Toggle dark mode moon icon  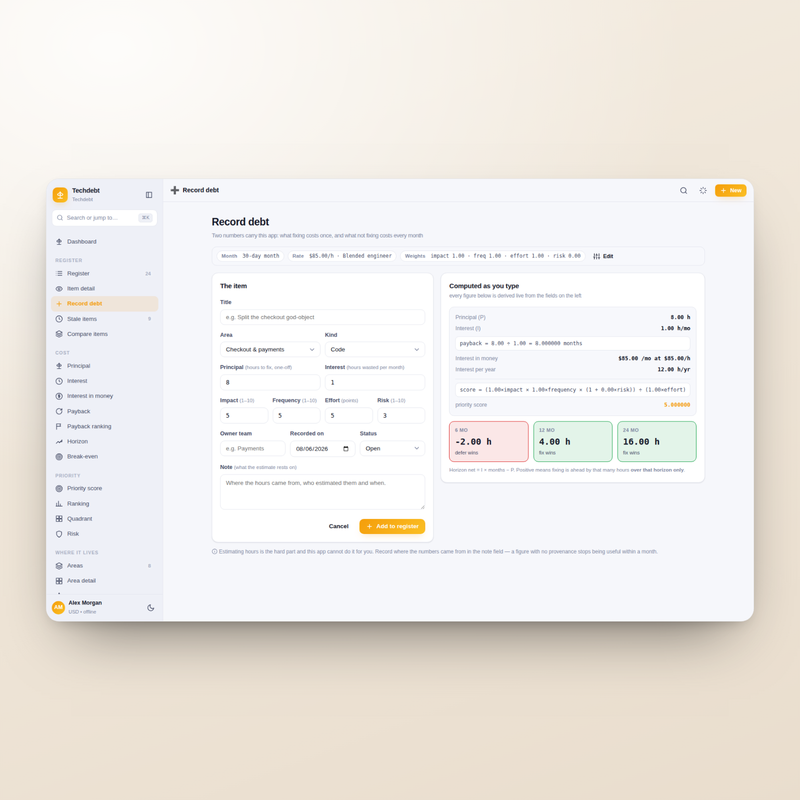[x=151, y=608]
